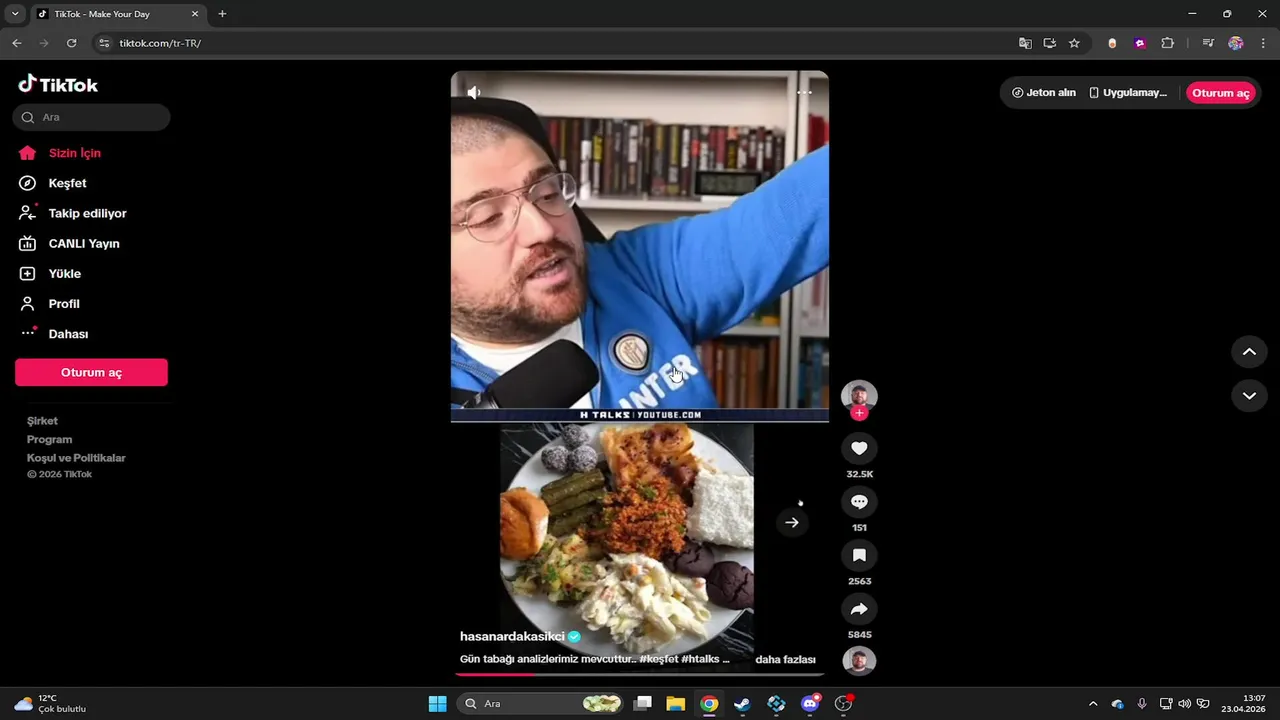The height and width of the screenshot is (720, 1280).
Task: Click the browser back arrow
Action: pyautogui.click(x=17, y=43)
